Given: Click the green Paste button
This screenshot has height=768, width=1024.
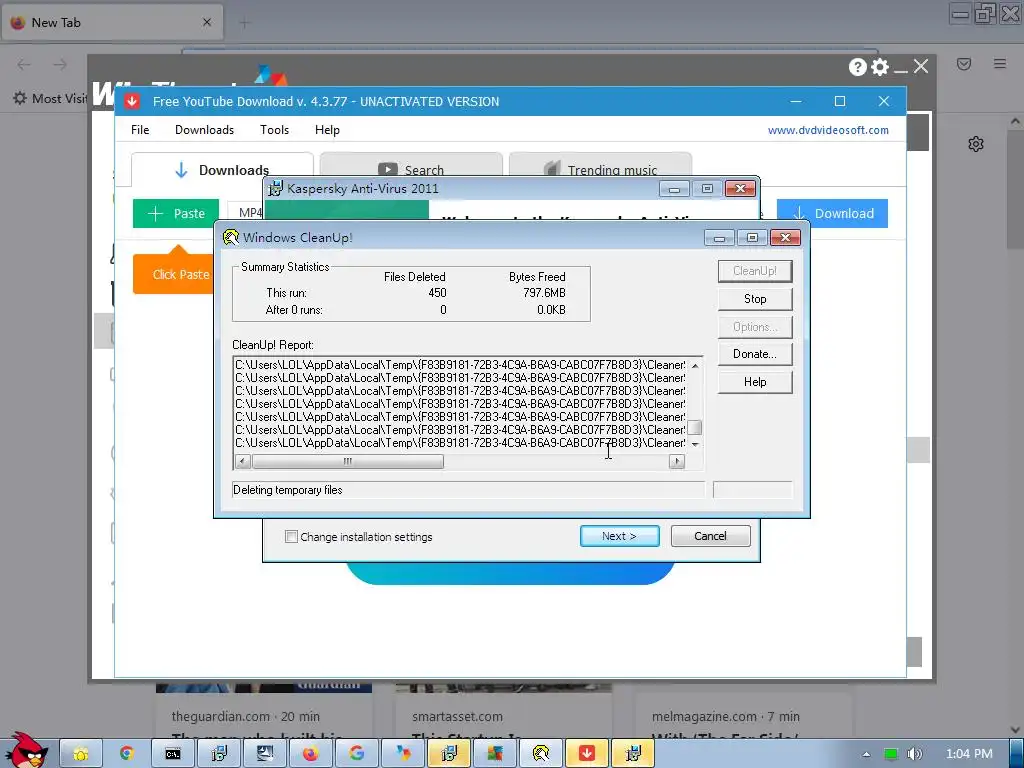Looking at the screenshot, I should point(176,213).
